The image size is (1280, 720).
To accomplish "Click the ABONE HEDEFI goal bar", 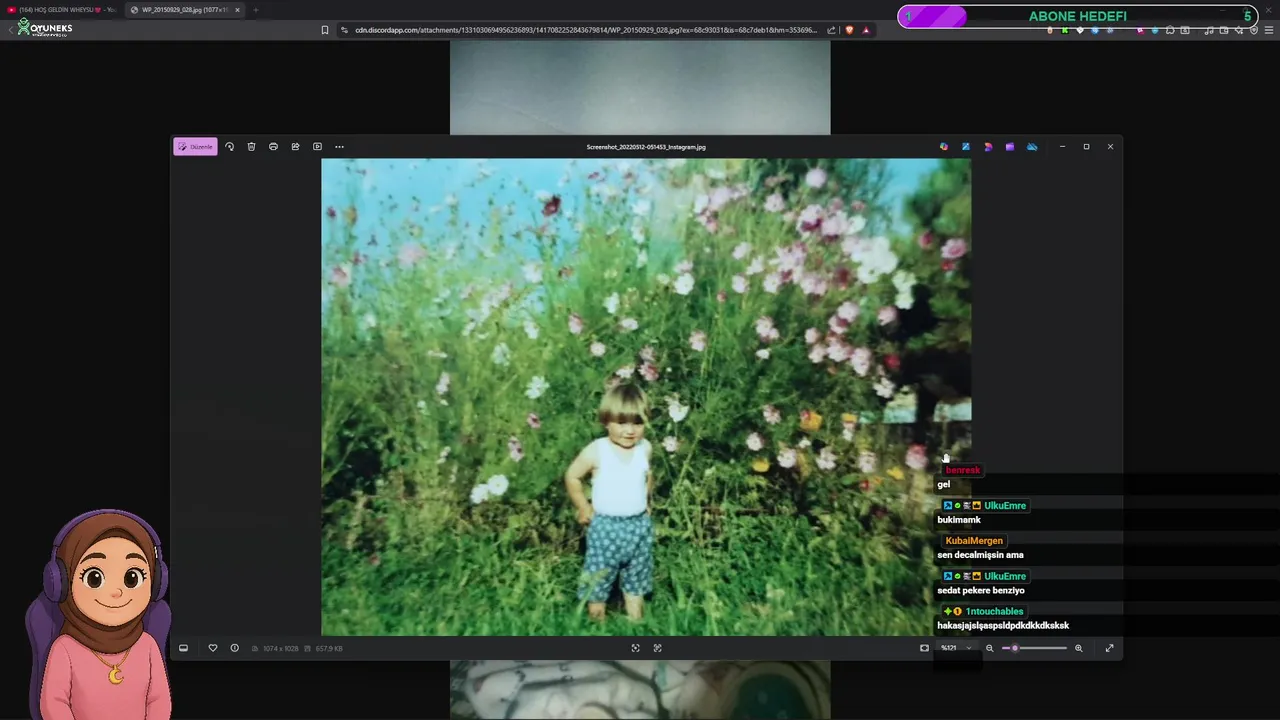I will 1077,16.
